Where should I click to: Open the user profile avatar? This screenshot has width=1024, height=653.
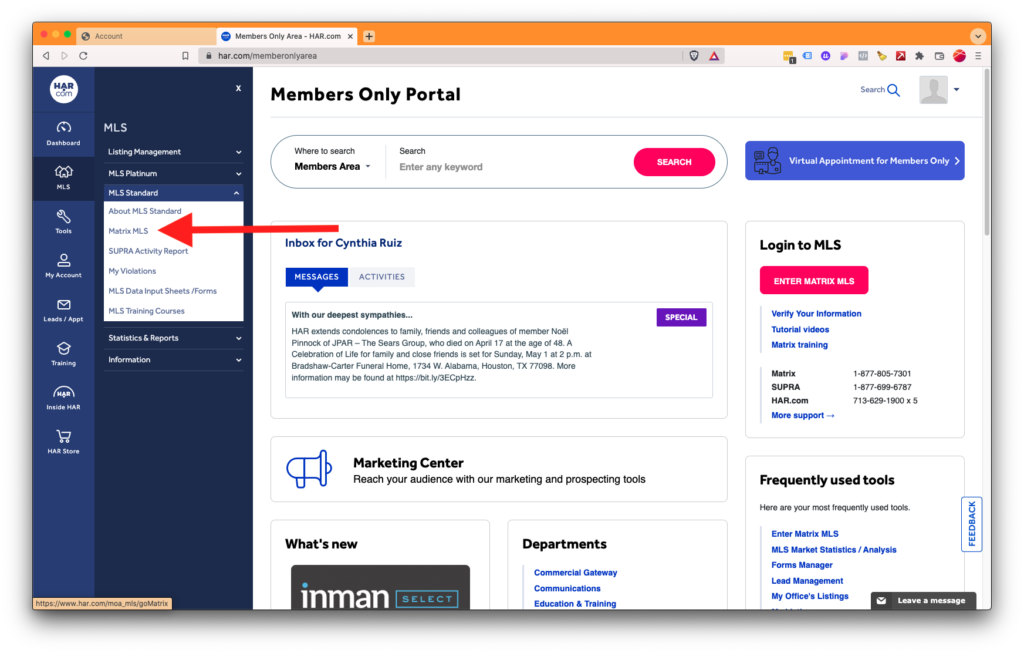[933, 90]
